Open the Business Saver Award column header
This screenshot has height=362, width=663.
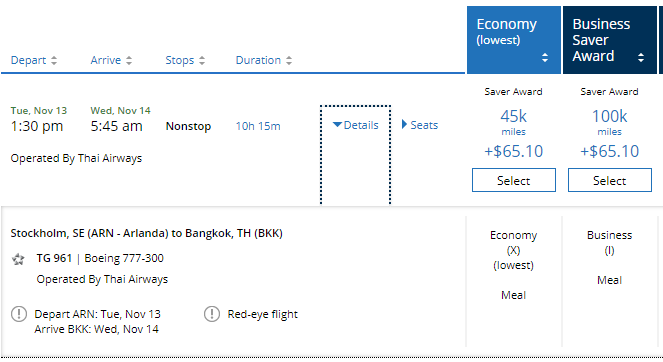(x=610, y=40)
